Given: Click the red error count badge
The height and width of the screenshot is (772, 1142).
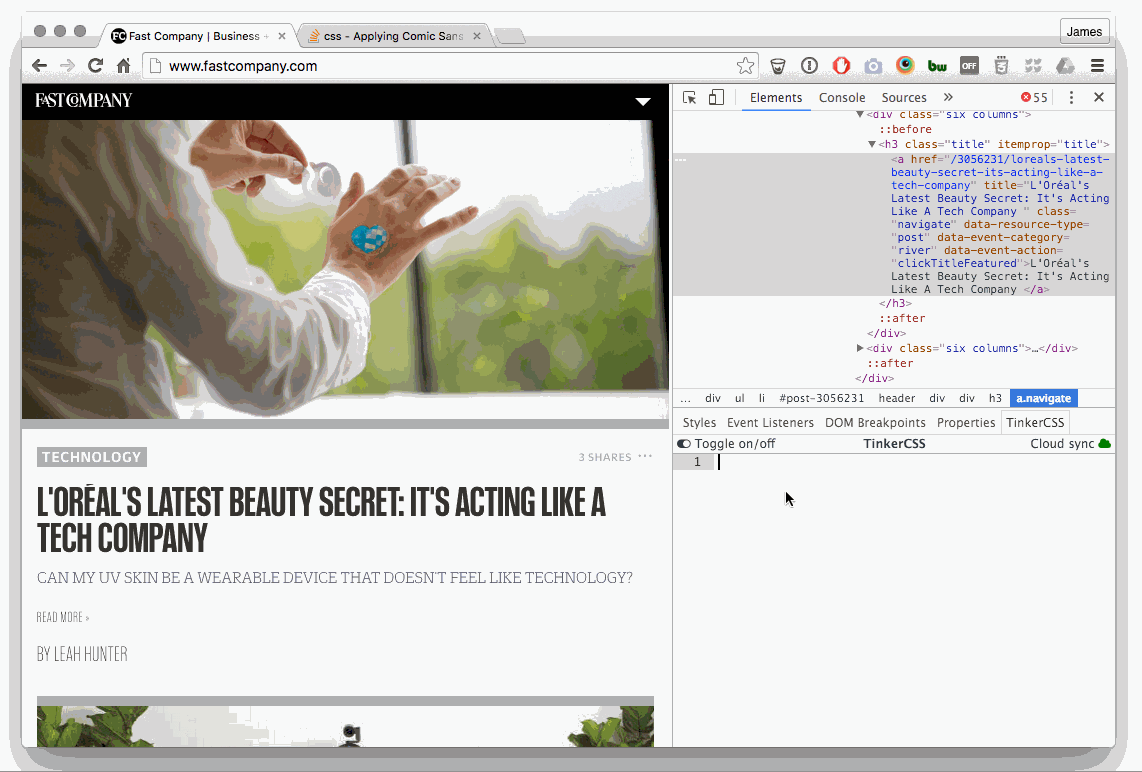Looking at the screenshot, I should coord(1034,97).
